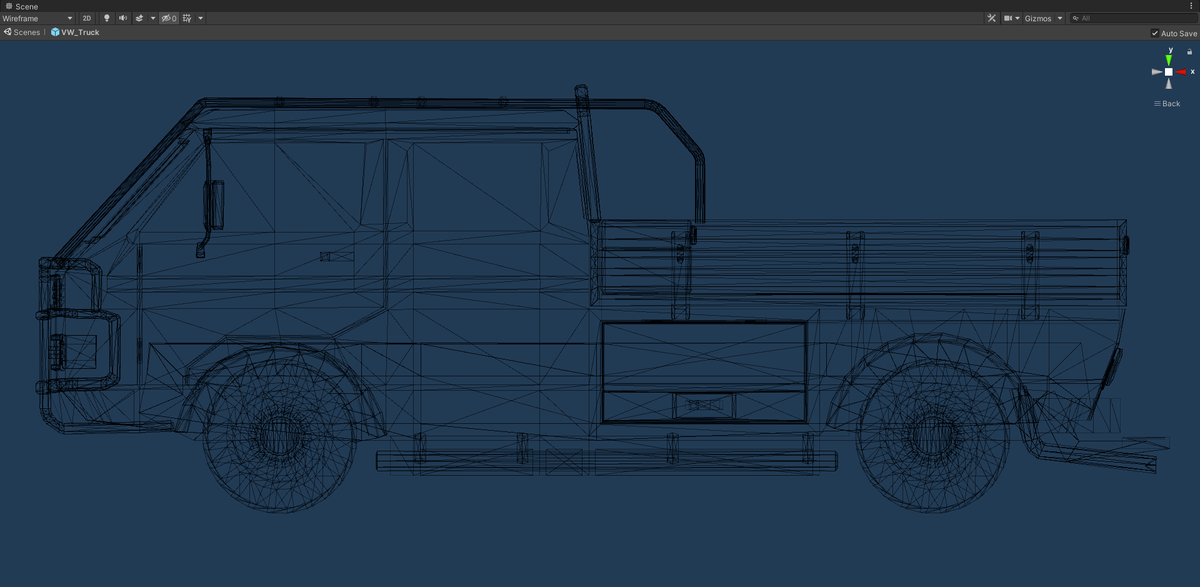Toggle the scene grid icon

(x=187, y=18)
